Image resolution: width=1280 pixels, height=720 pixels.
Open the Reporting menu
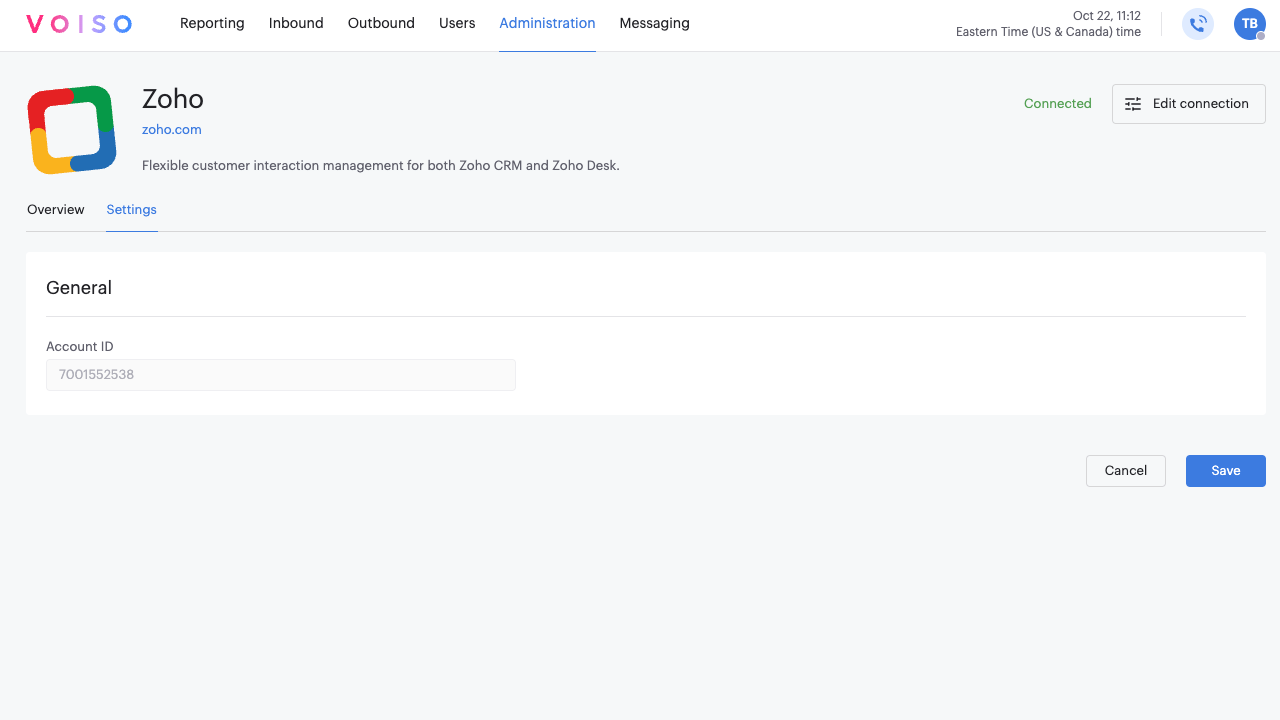pyautogui.click(x=212, y=23)
